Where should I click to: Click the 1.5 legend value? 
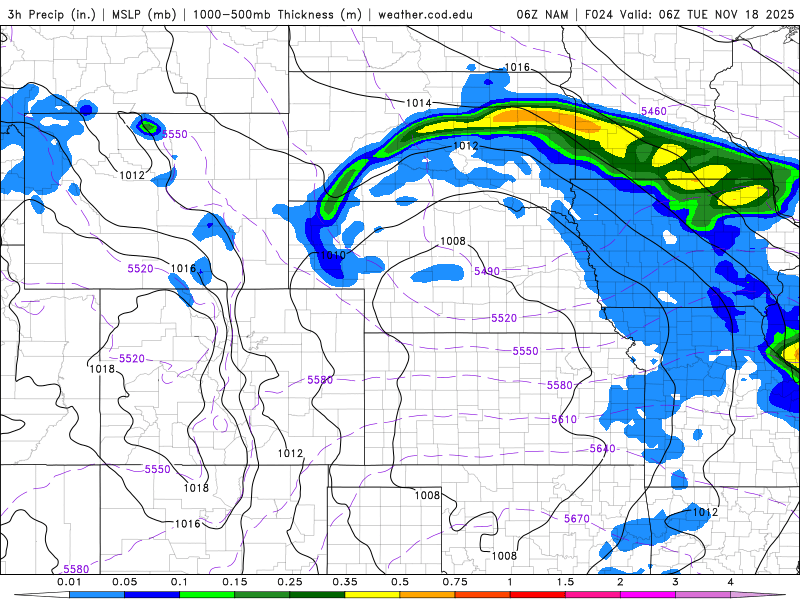(565, 582)
